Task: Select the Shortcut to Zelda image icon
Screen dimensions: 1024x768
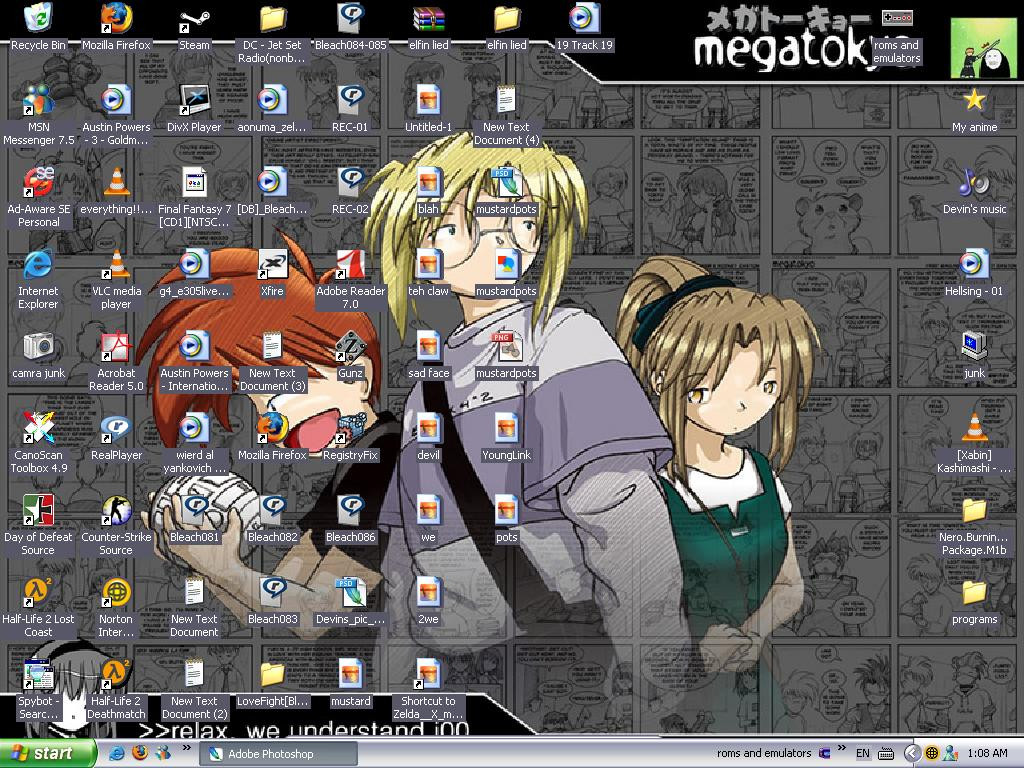Action: coord(428,675)
